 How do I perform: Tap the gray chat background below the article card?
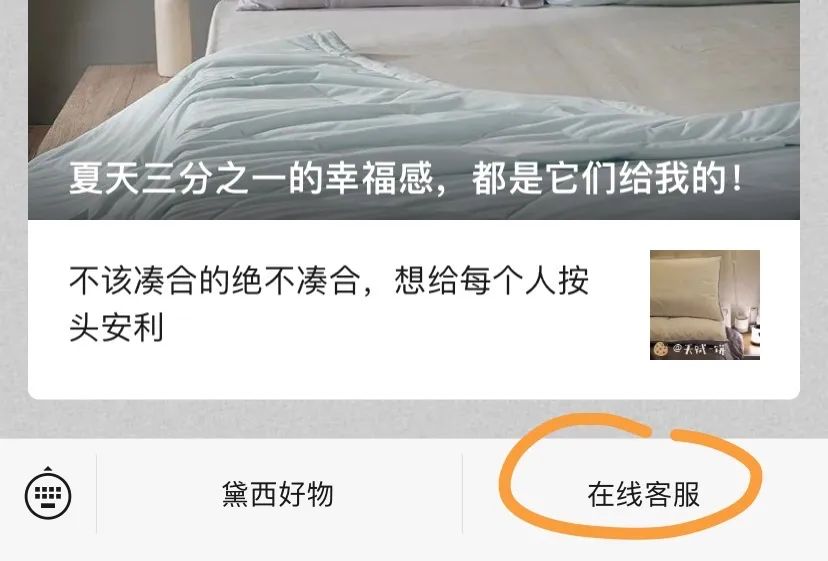point(414,418)
